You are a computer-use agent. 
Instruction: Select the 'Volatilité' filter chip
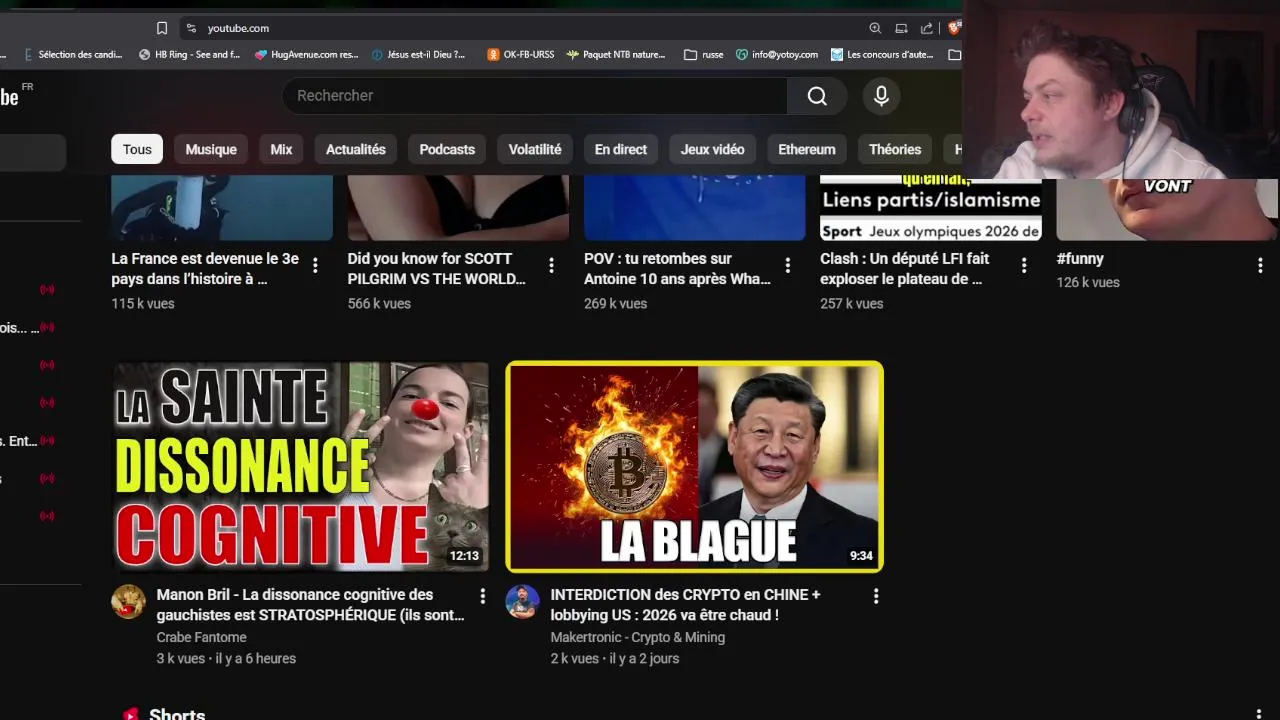(535, 149)
